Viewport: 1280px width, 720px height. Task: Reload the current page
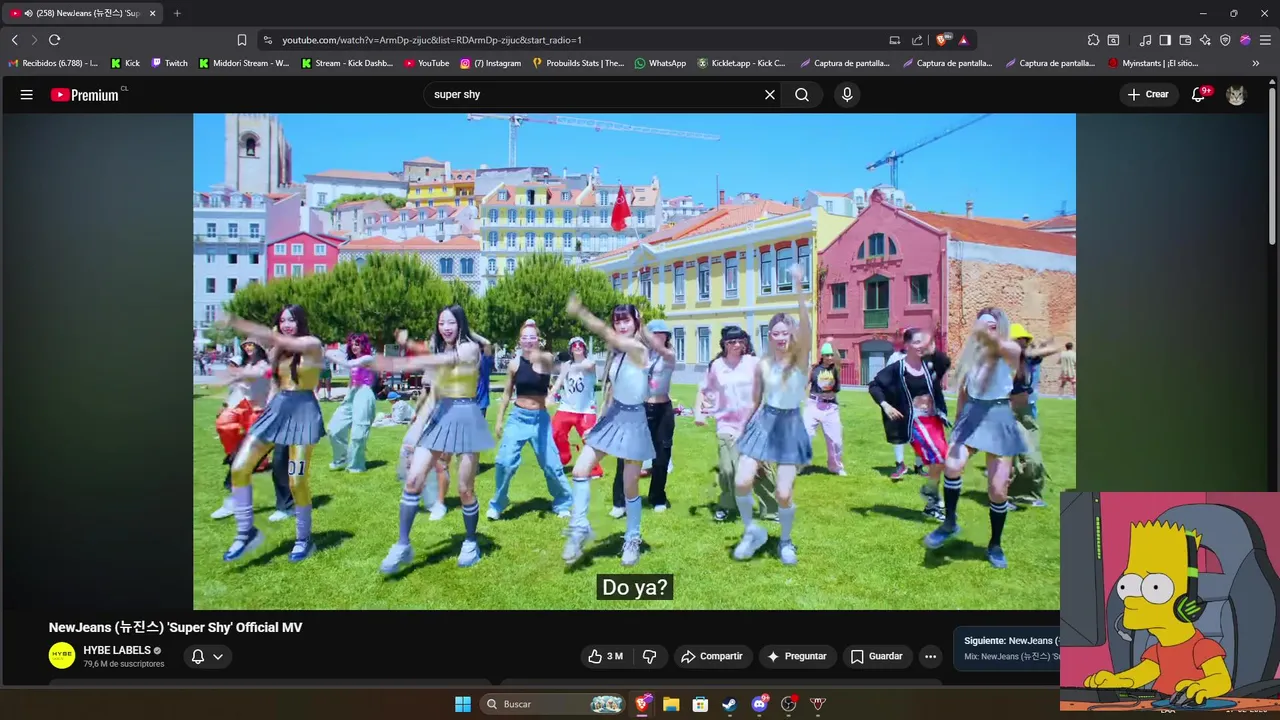click(54, 40)
